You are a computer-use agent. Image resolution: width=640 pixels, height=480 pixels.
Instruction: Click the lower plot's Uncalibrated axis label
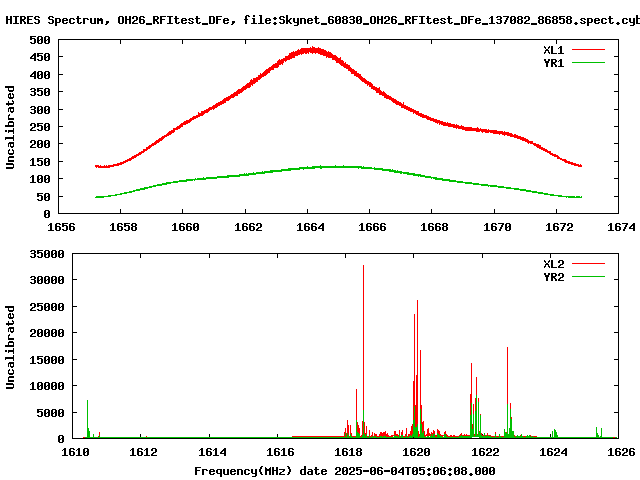tap(10, 347)
